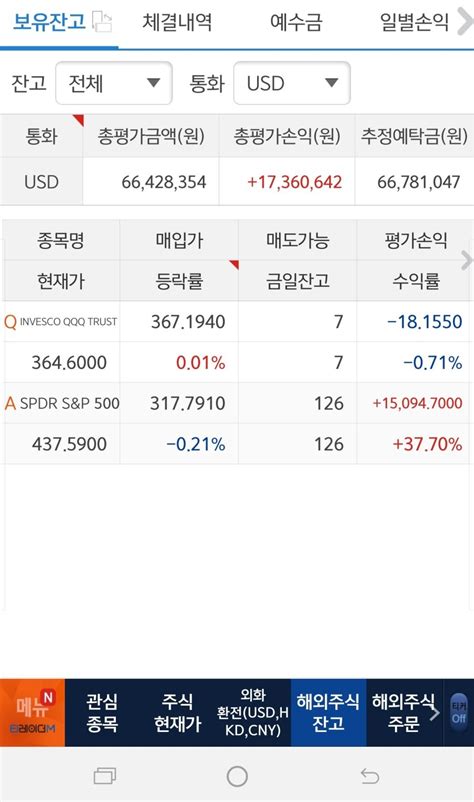Show more tabs with top right chevron
Viewport: 474px width, 802px height.
pos(464,21)
